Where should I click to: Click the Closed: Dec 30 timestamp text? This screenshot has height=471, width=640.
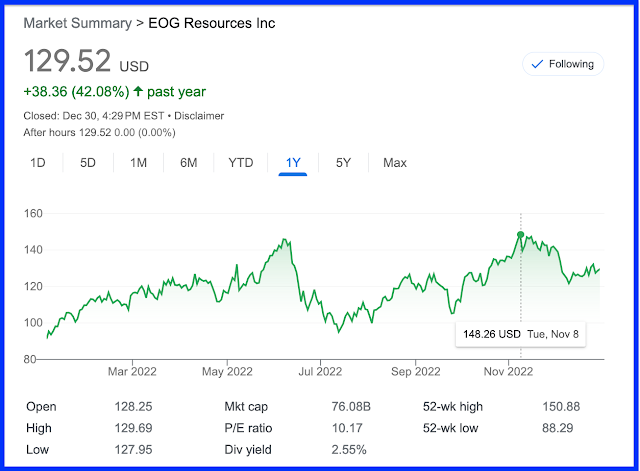[93, 116]
